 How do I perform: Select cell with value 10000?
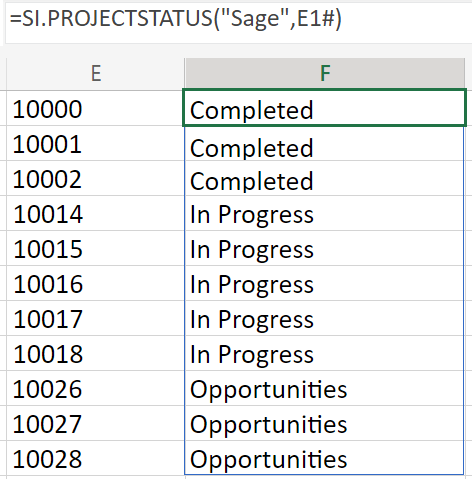(95, 108)
